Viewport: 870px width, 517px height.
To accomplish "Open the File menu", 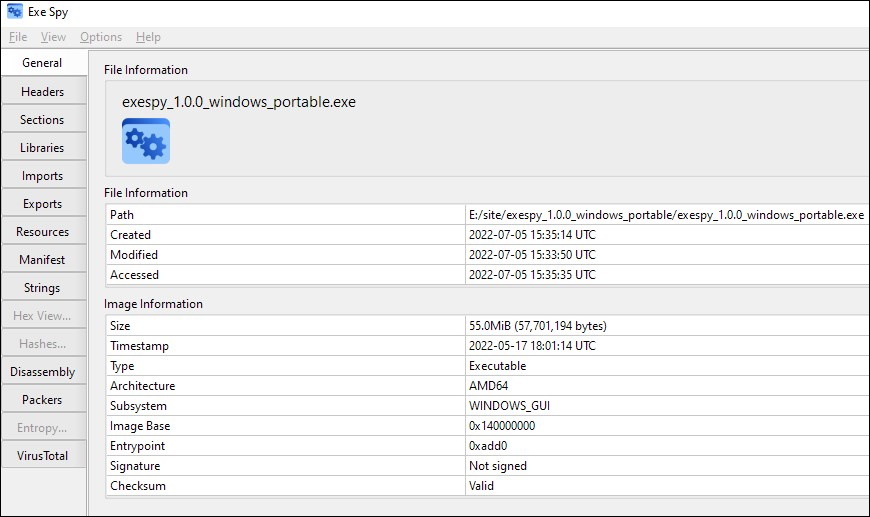I will pyautogui.click(x=18, y=37).
